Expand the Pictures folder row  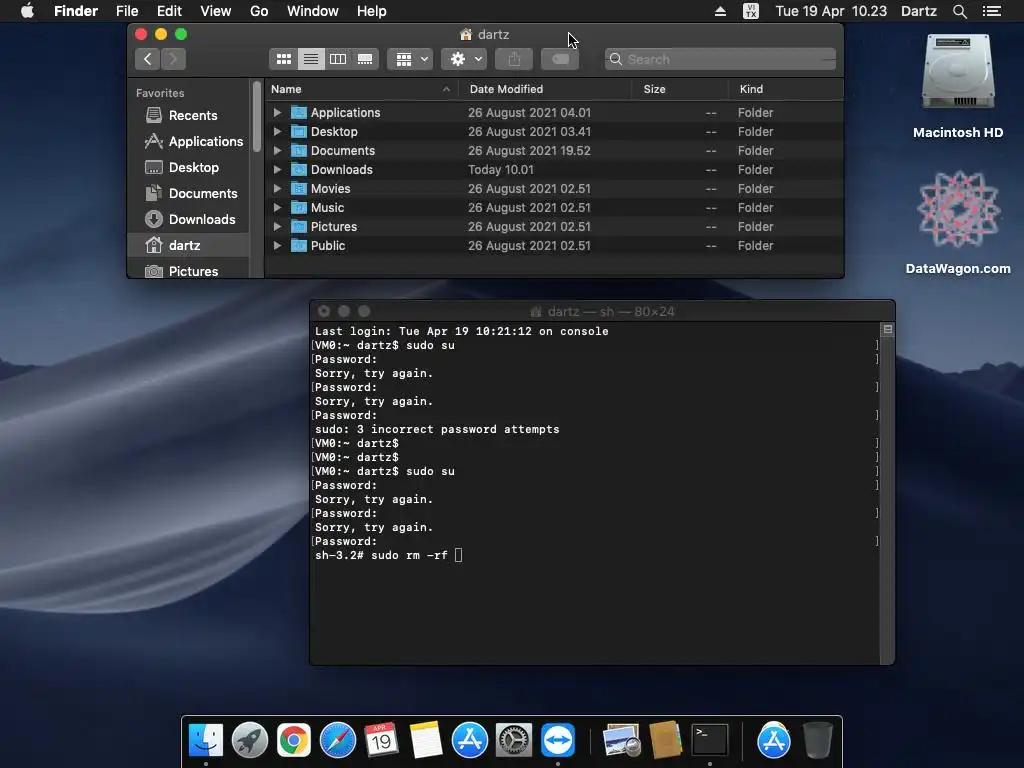pyautogui.click(x=278, y=227)
